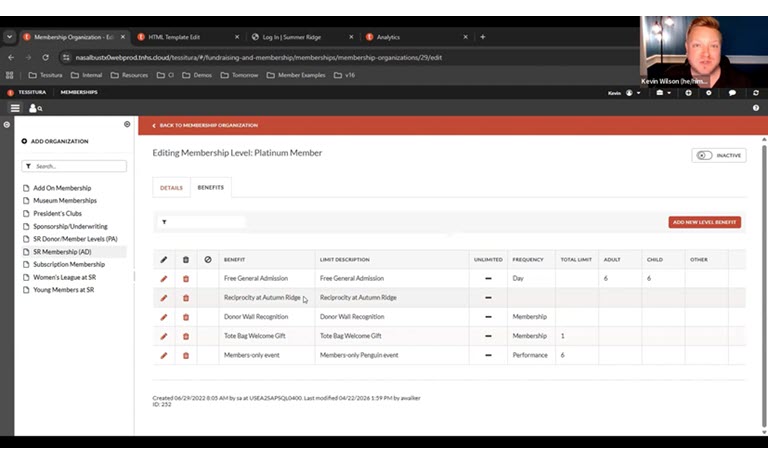Select Sponsorship/Underwriting organization

click(70, 226)
